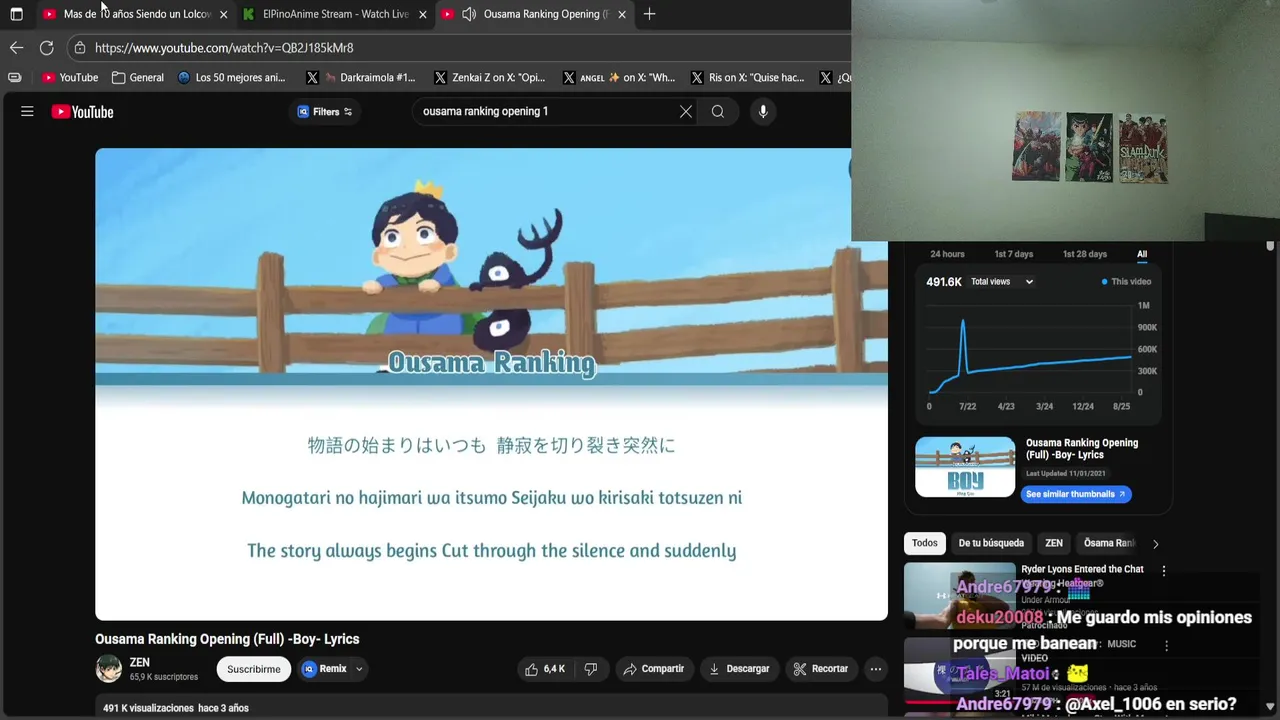Expand the Remix dropdown arrow
The width and height of the screenshot is (1280, 720).
point(359,669)
